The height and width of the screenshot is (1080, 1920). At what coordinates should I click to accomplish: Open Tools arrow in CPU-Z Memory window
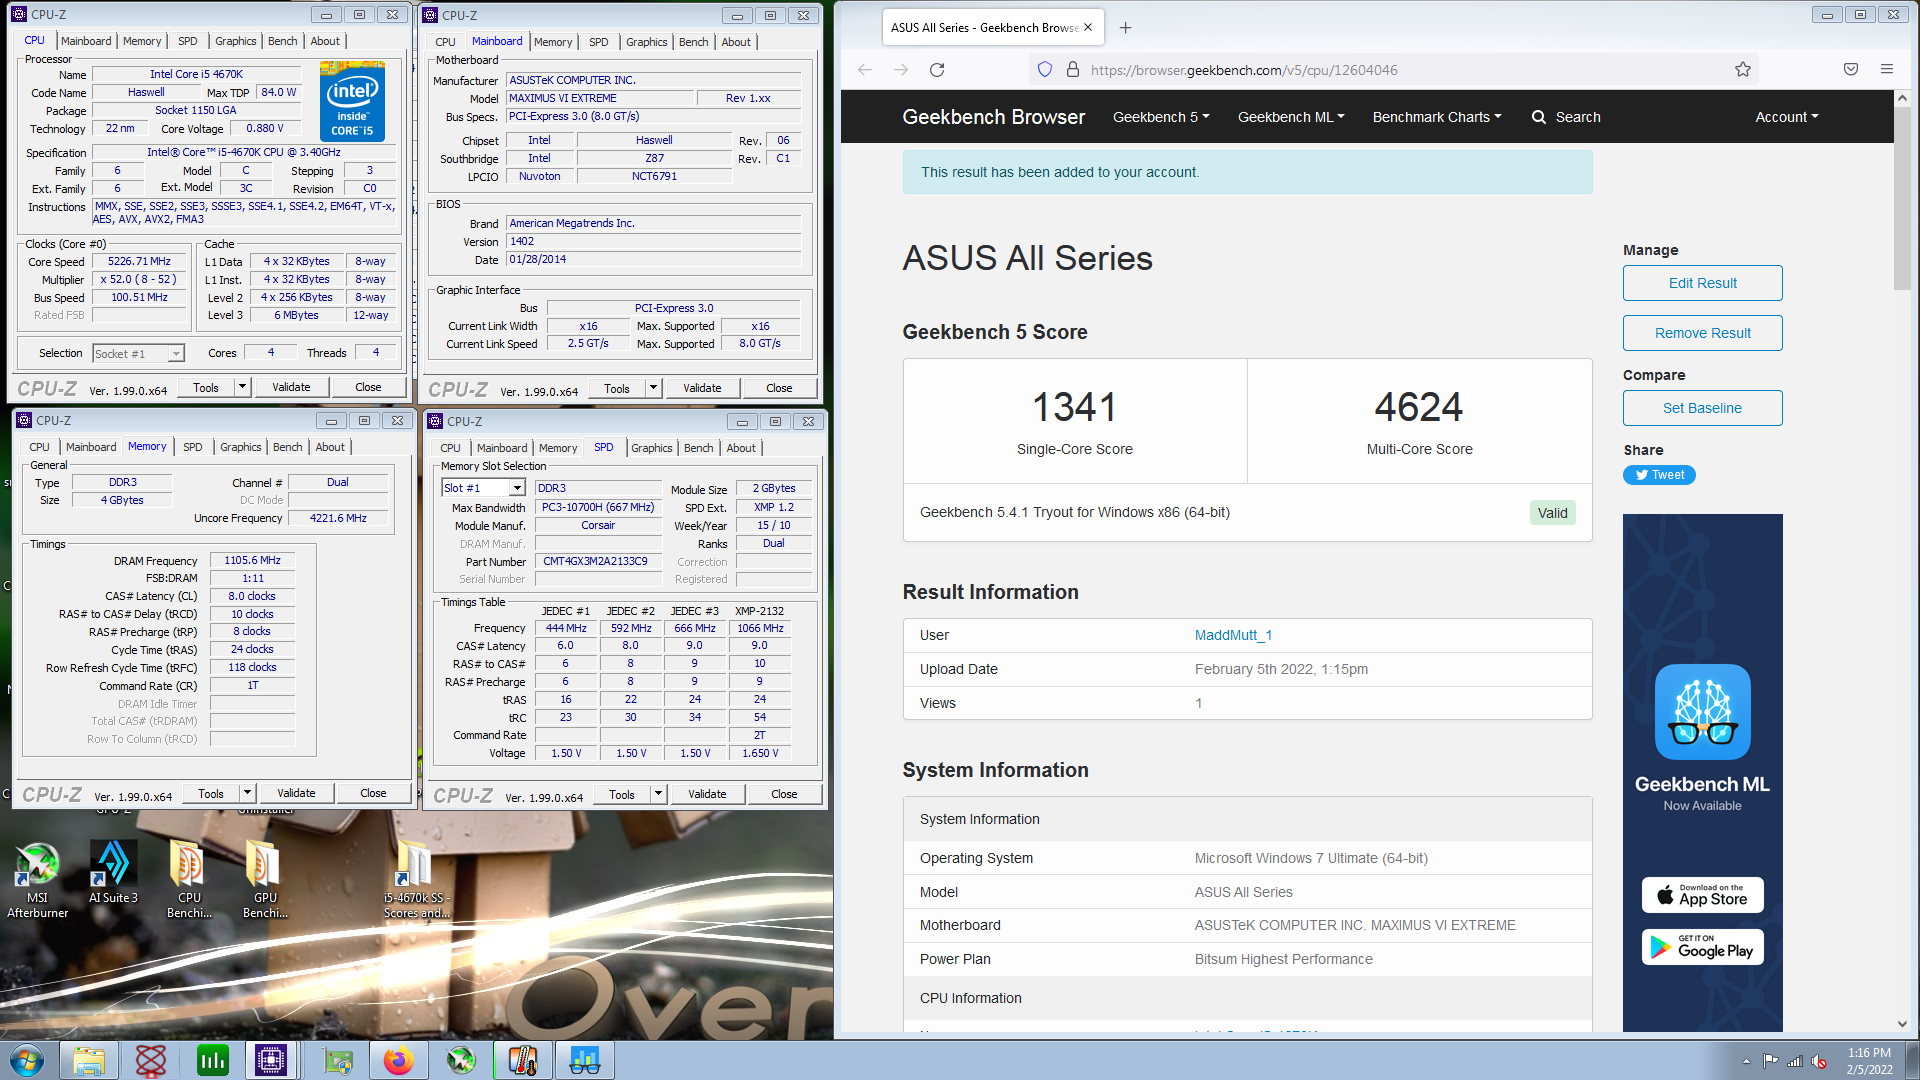247,793
